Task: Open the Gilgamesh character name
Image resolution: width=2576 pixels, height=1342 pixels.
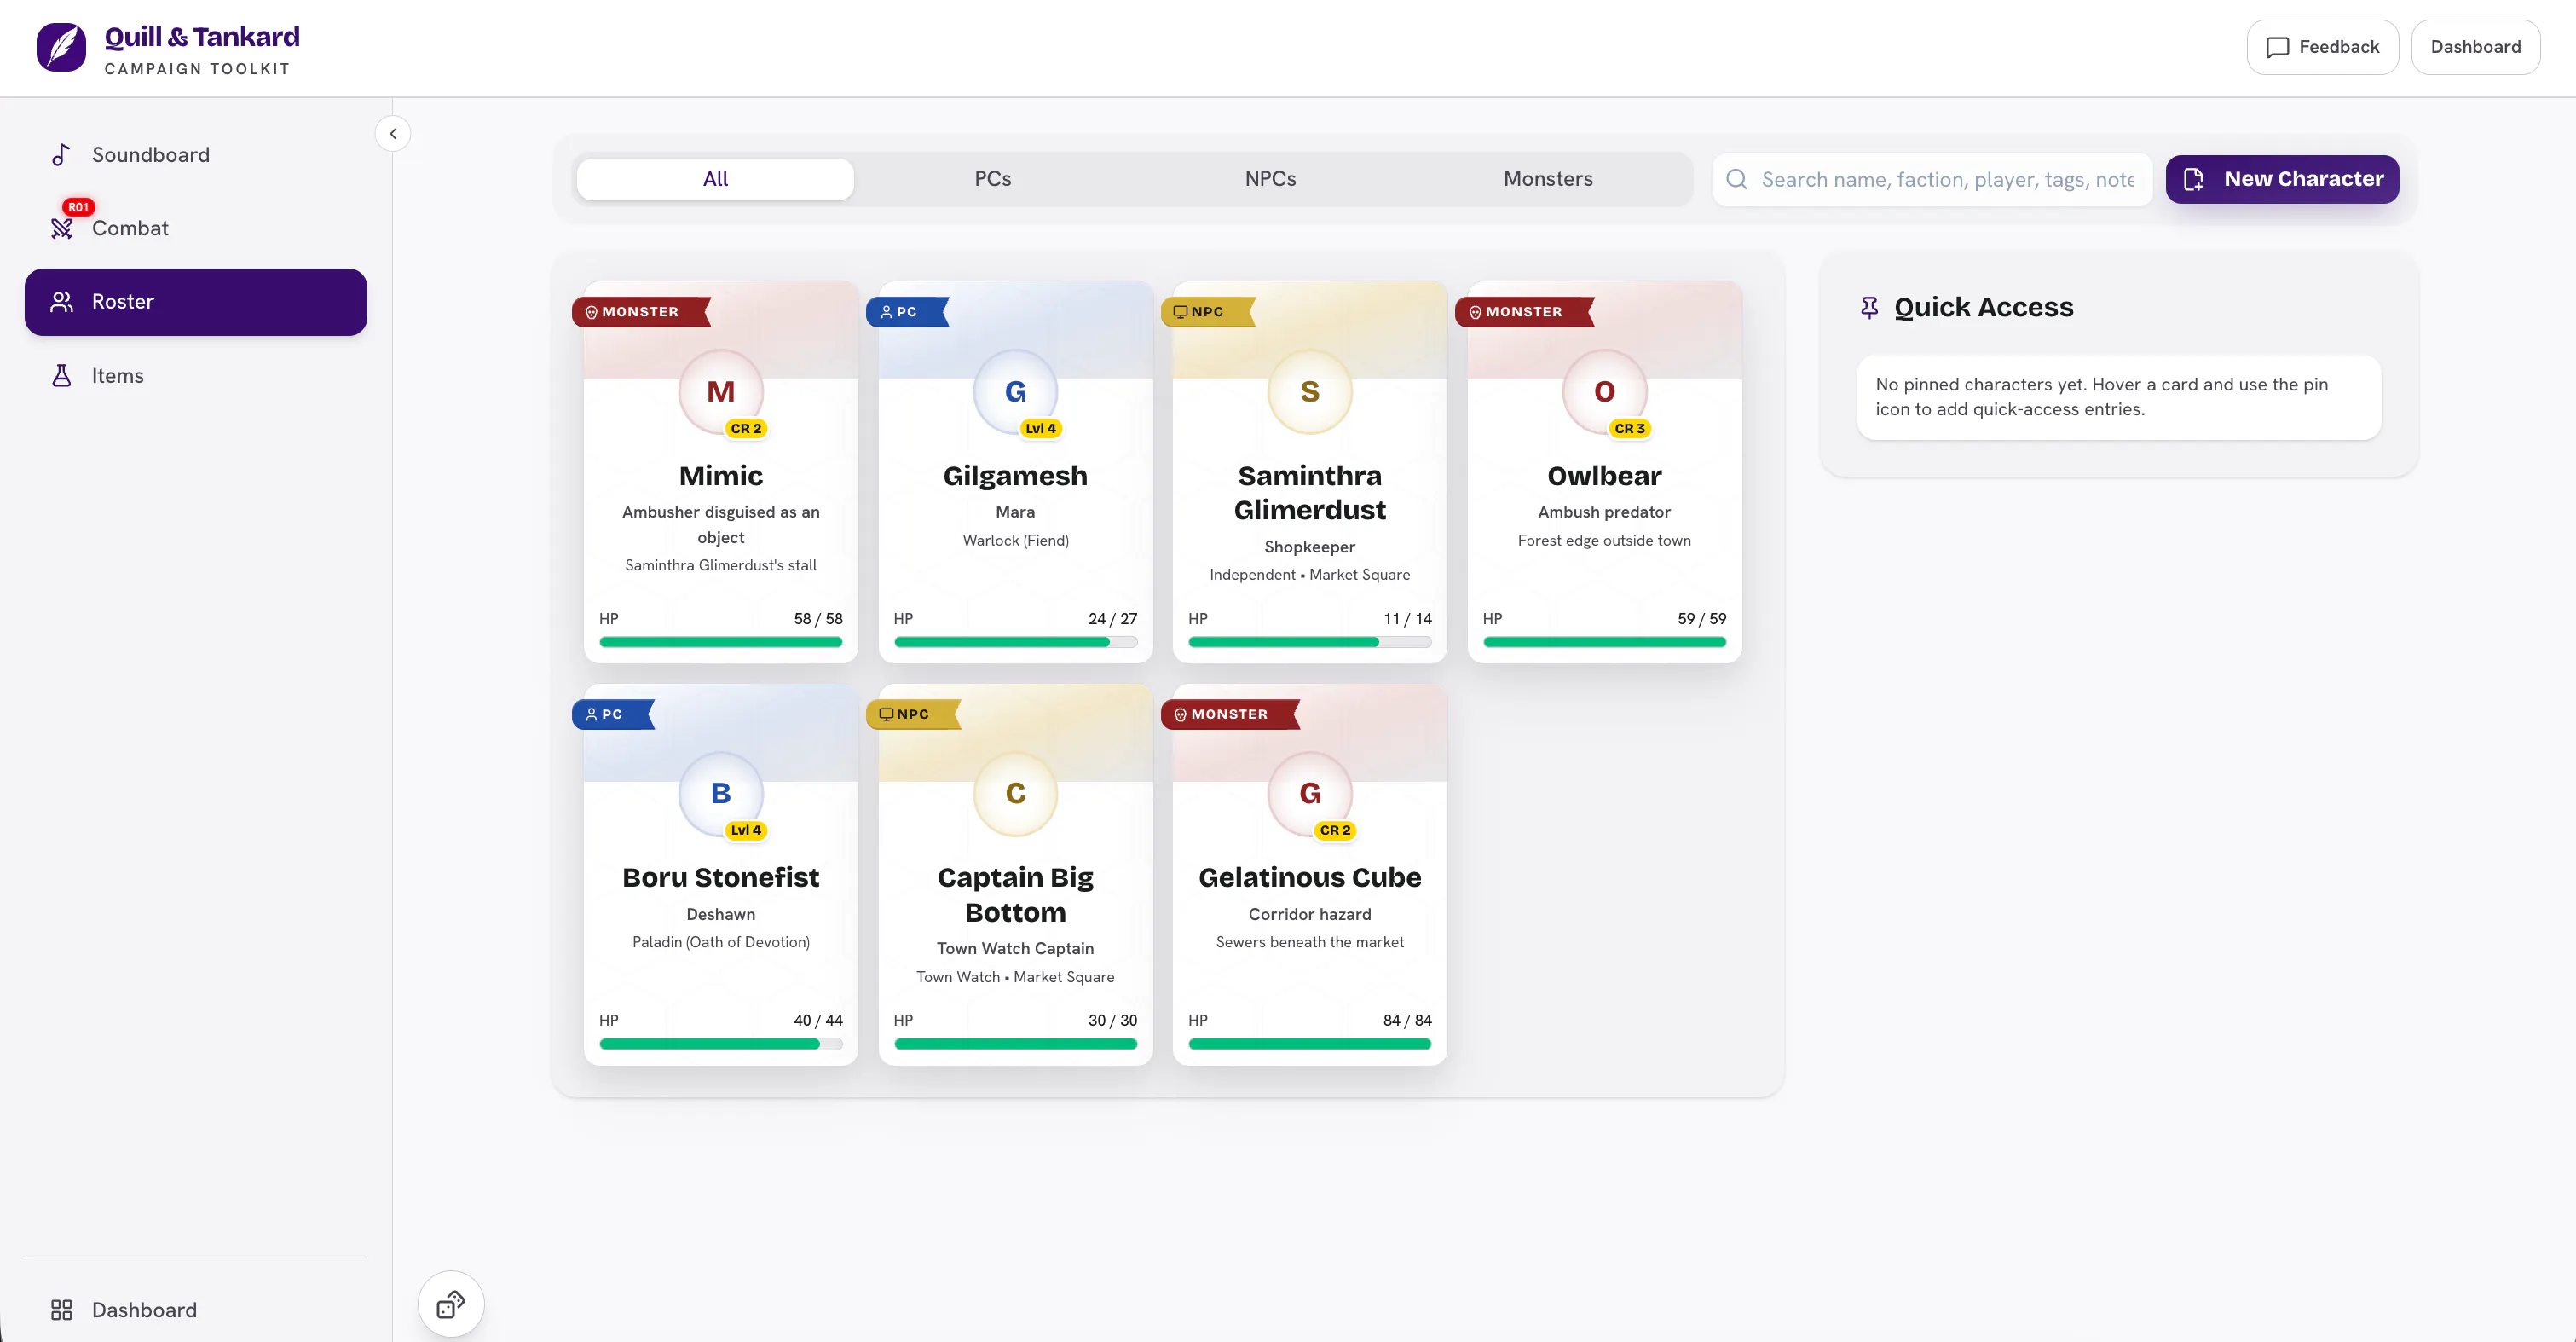Action: click(x=1015, y=476)
